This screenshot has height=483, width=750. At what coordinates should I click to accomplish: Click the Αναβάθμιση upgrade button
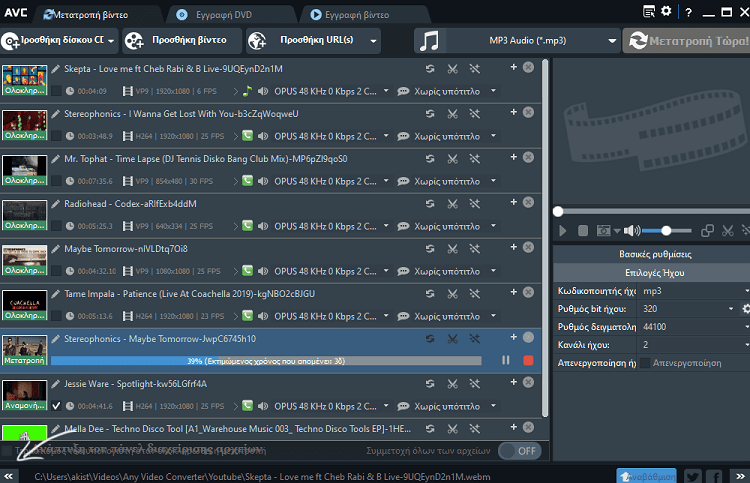coord(646,476)
